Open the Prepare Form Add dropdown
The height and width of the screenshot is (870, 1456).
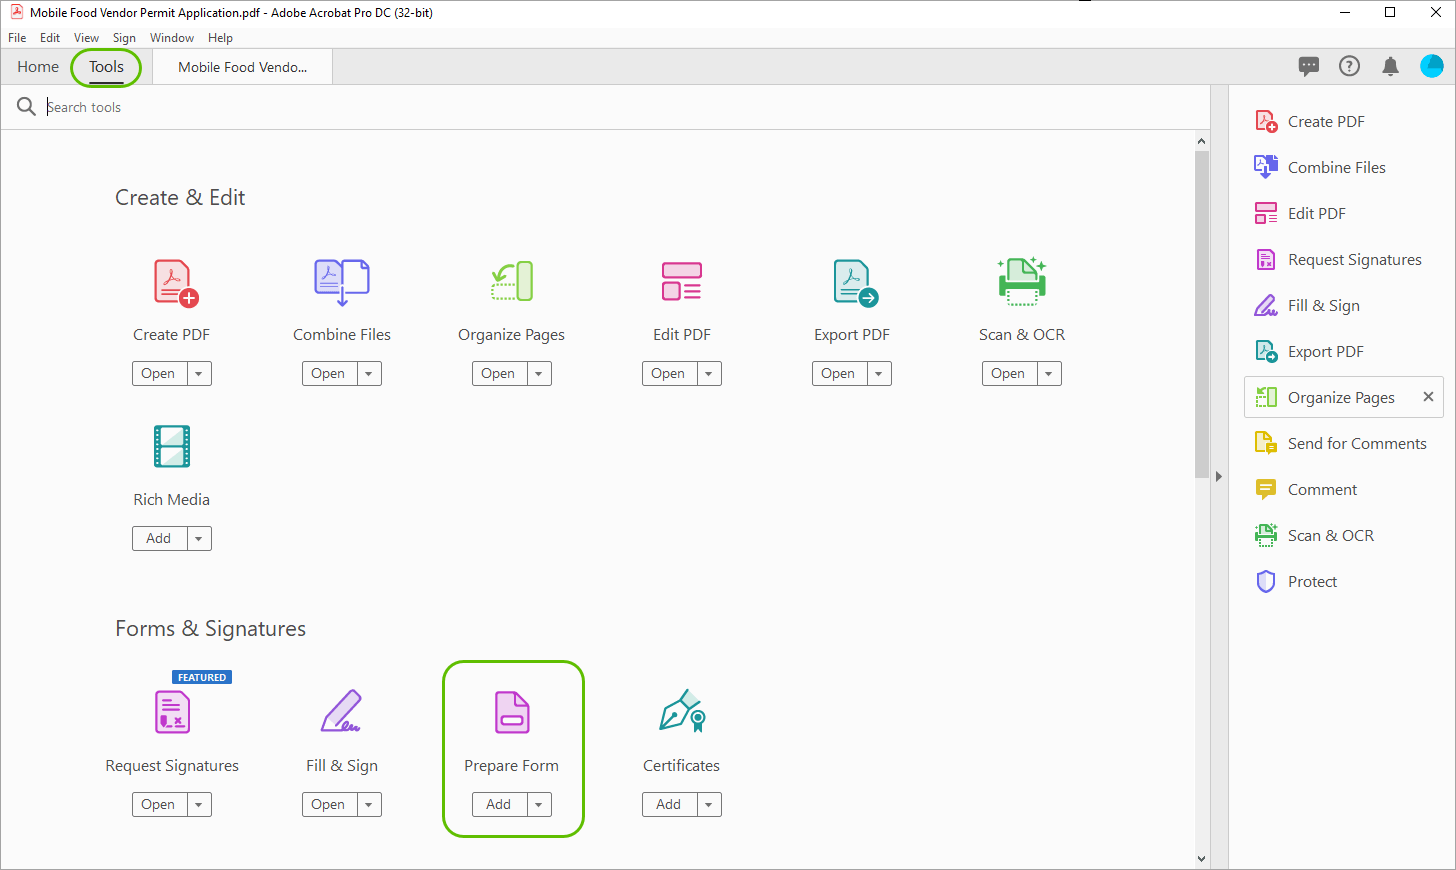(538, 804)
